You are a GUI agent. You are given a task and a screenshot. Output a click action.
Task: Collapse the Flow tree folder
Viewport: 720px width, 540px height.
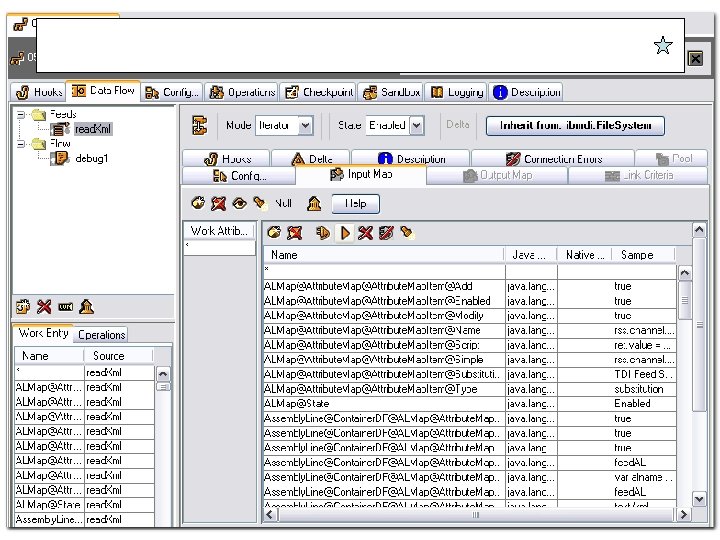pos(21,144)
